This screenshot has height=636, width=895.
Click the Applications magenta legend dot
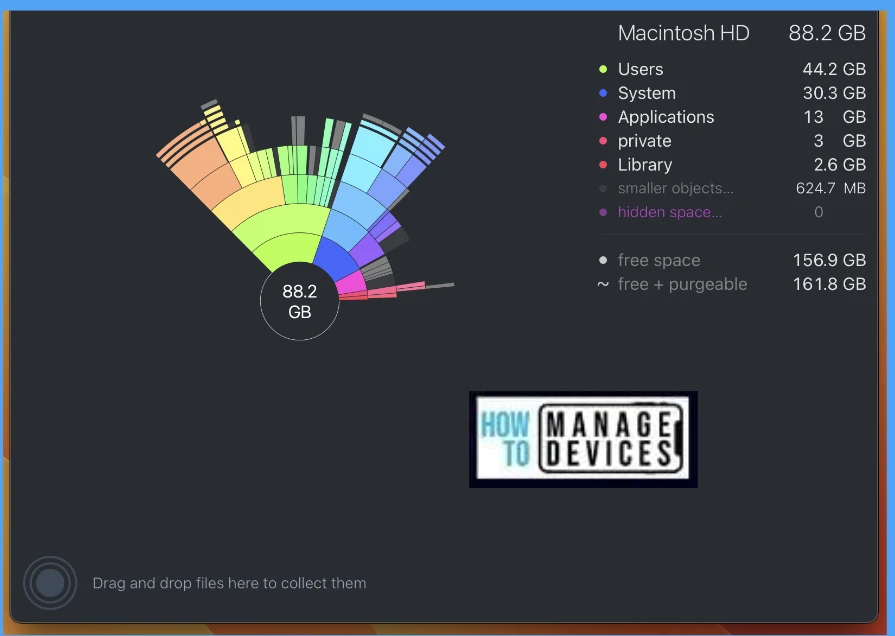tap(603, 117)
